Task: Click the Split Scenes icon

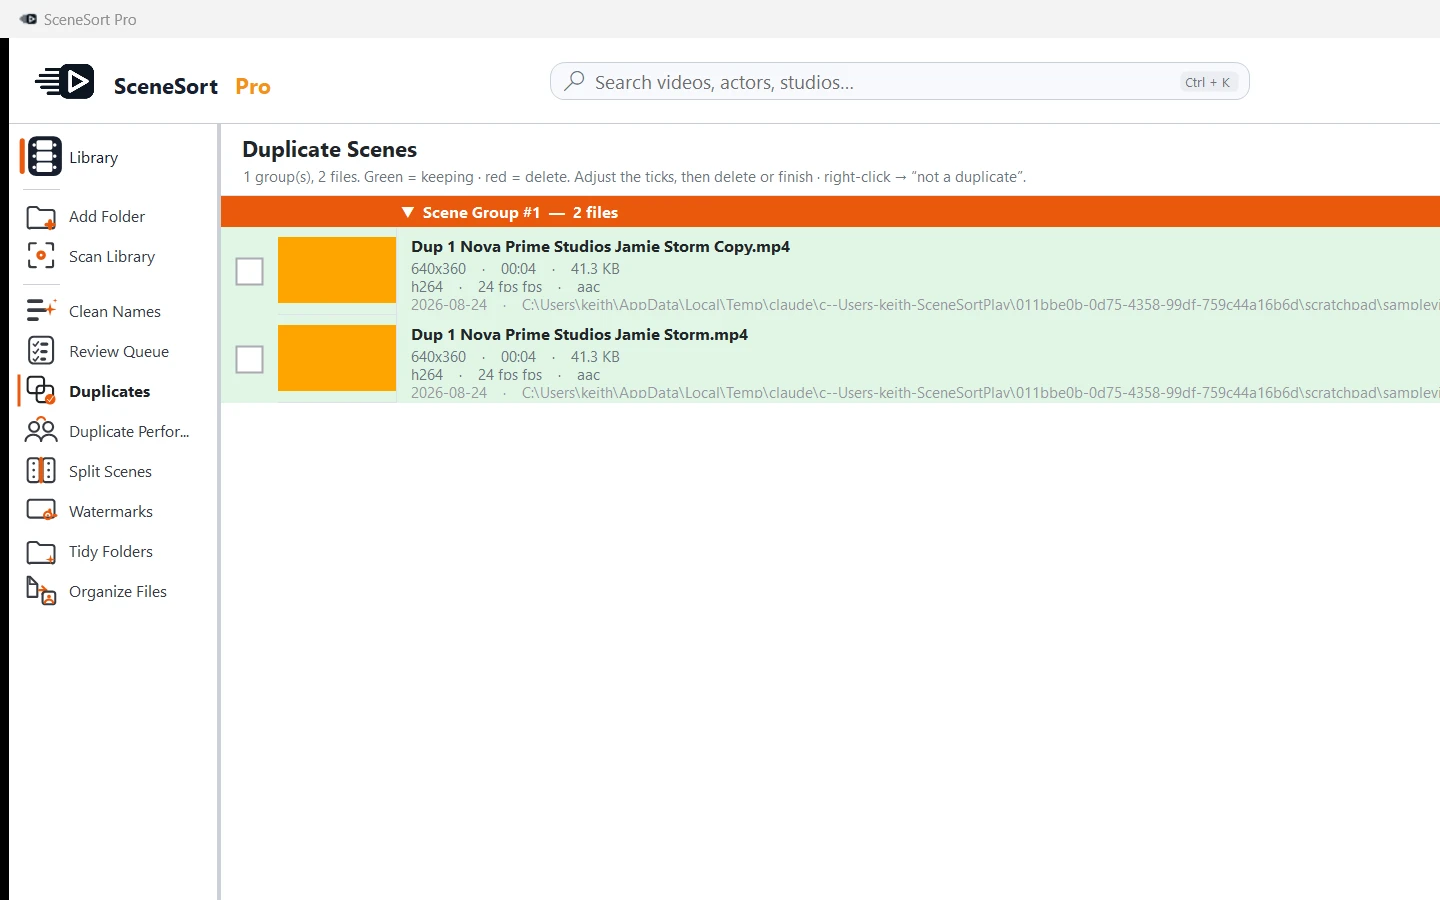Action: tap(41, 471)
